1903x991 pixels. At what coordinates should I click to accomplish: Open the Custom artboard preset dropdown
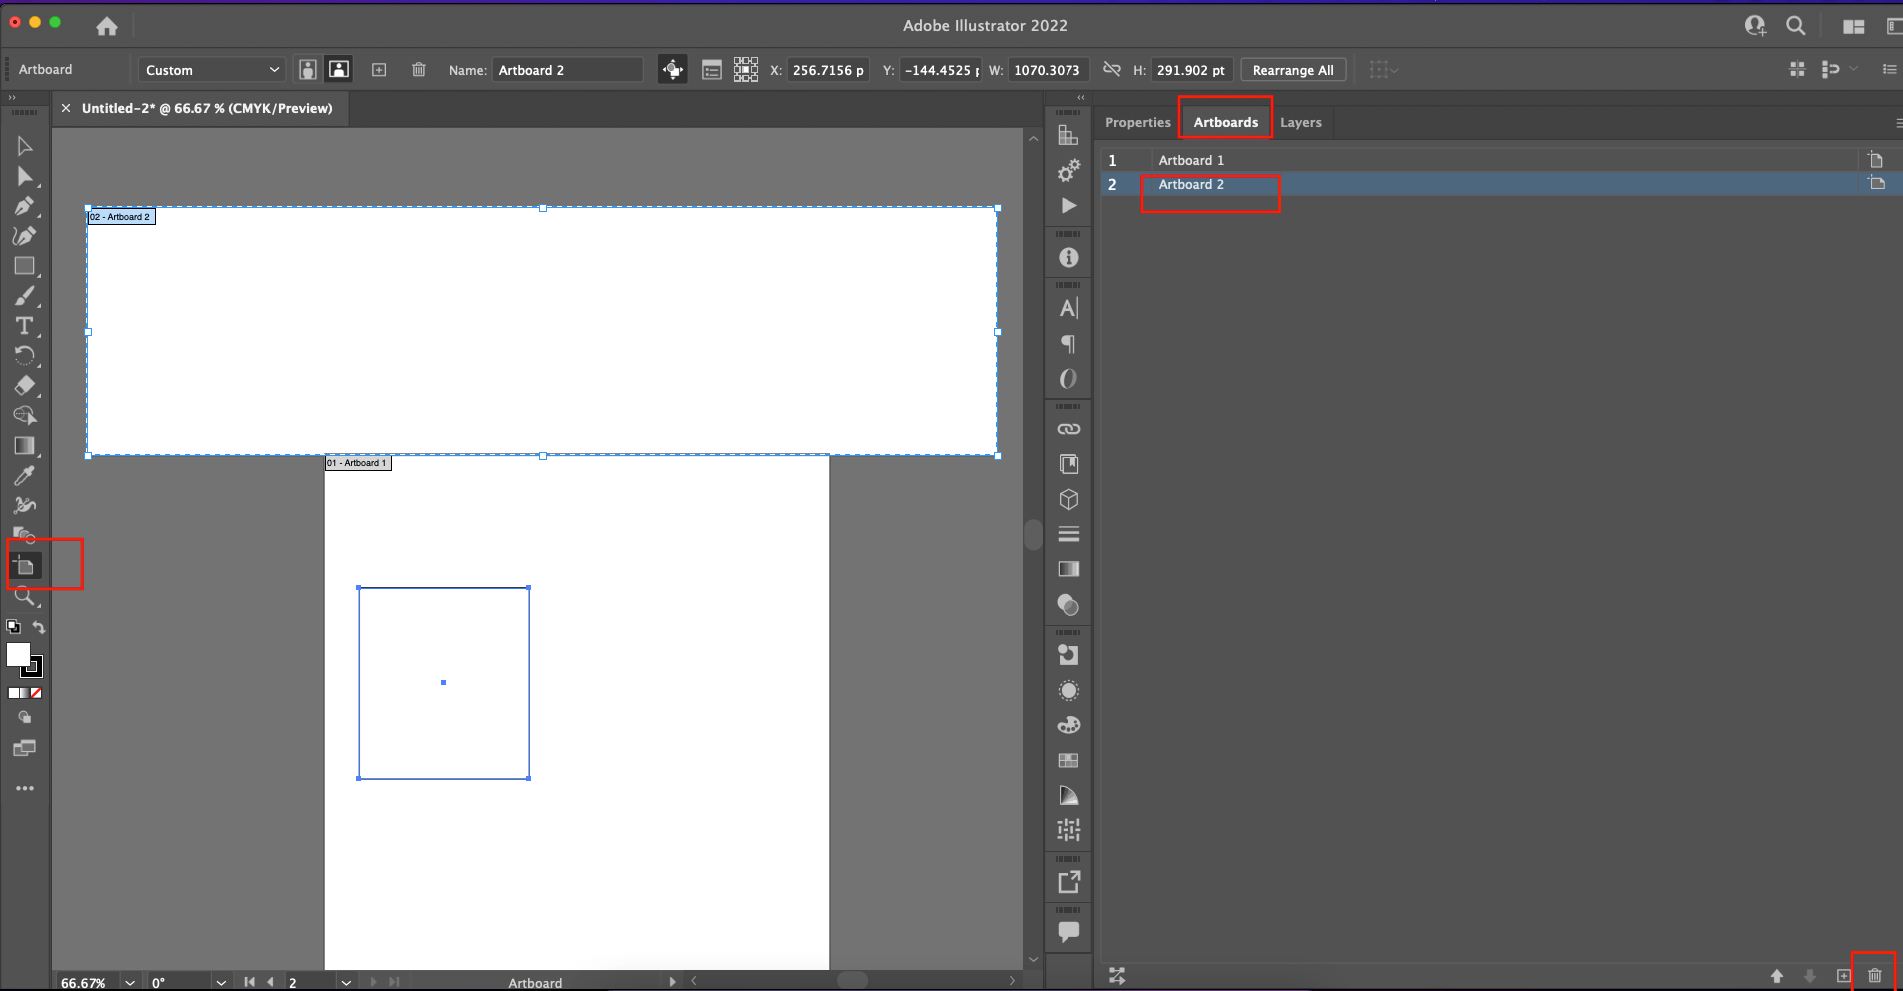(x=210, y=69)
